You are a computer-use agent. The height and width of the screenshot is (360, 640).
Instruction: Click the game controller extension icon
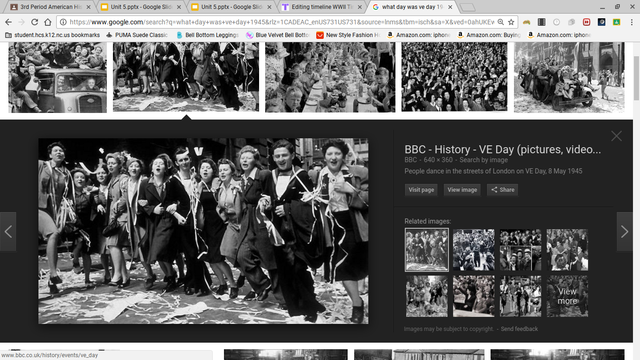(527, 22)
